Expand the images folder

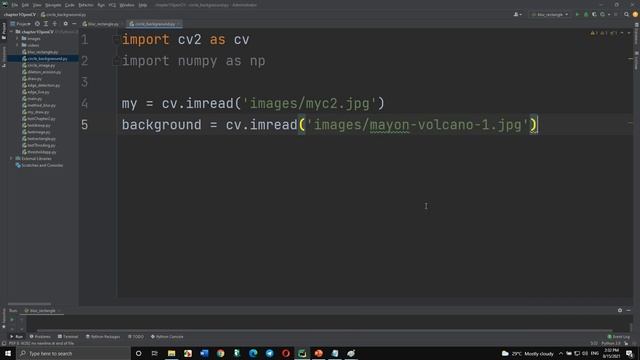tap(18, 39)
